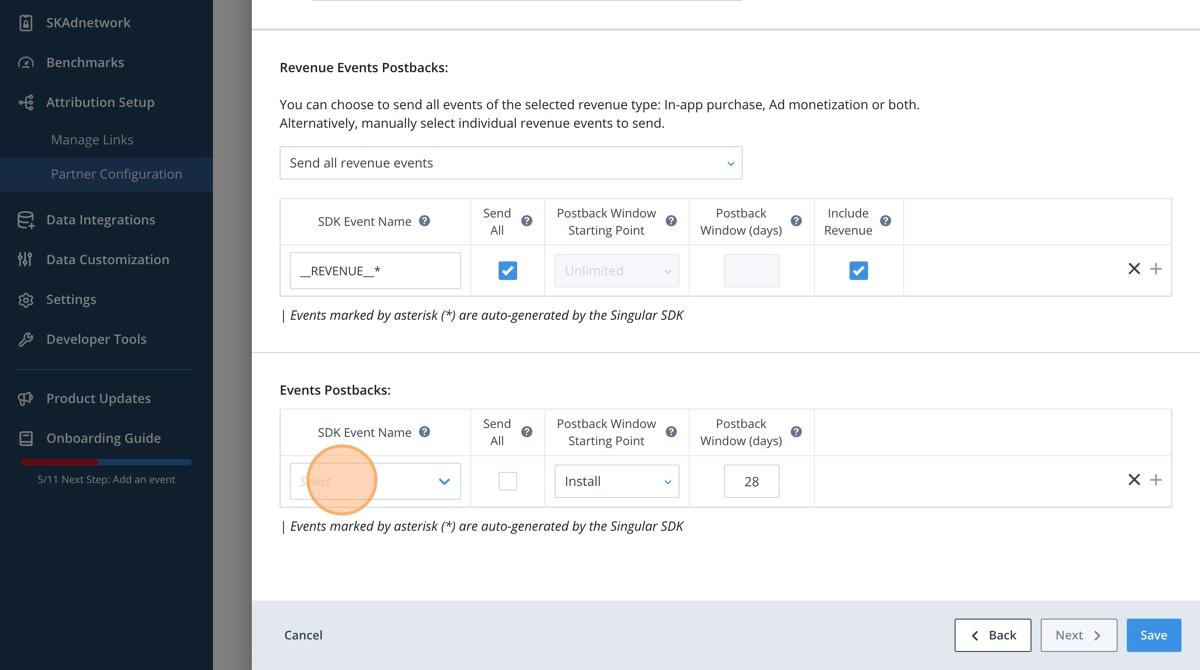1200x670 pixels.
Task: Remove the __REVENUE__ event row with X icon
Action: point(1134,269)
